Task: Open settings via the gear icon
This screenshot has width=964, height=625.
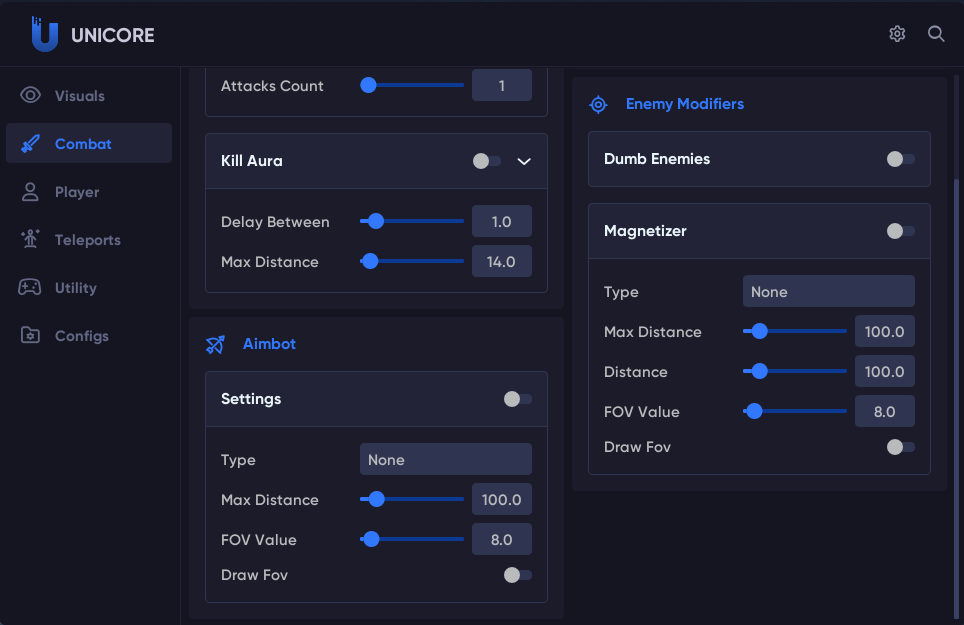Action: pos(897,34)
